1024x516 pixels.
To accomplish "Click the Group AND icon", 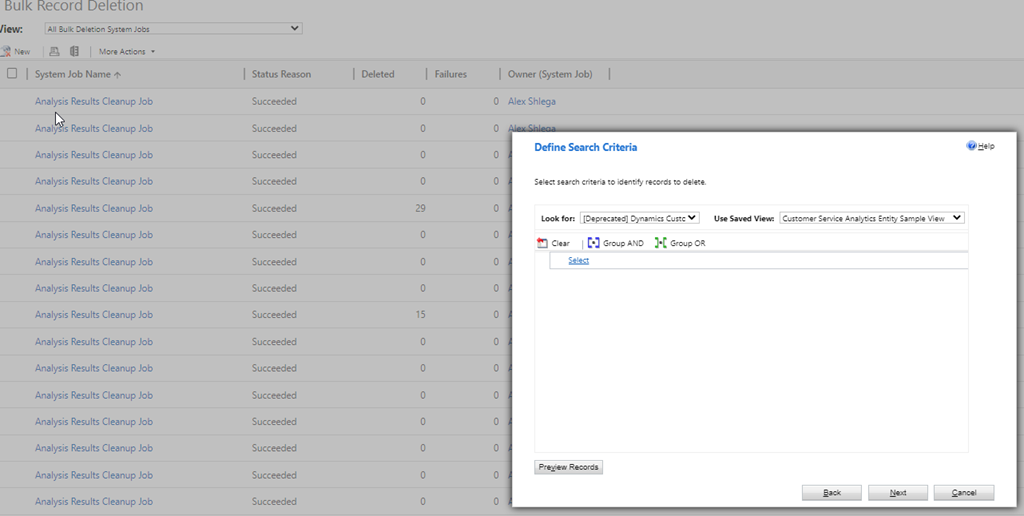I will [x=594, y=243].
